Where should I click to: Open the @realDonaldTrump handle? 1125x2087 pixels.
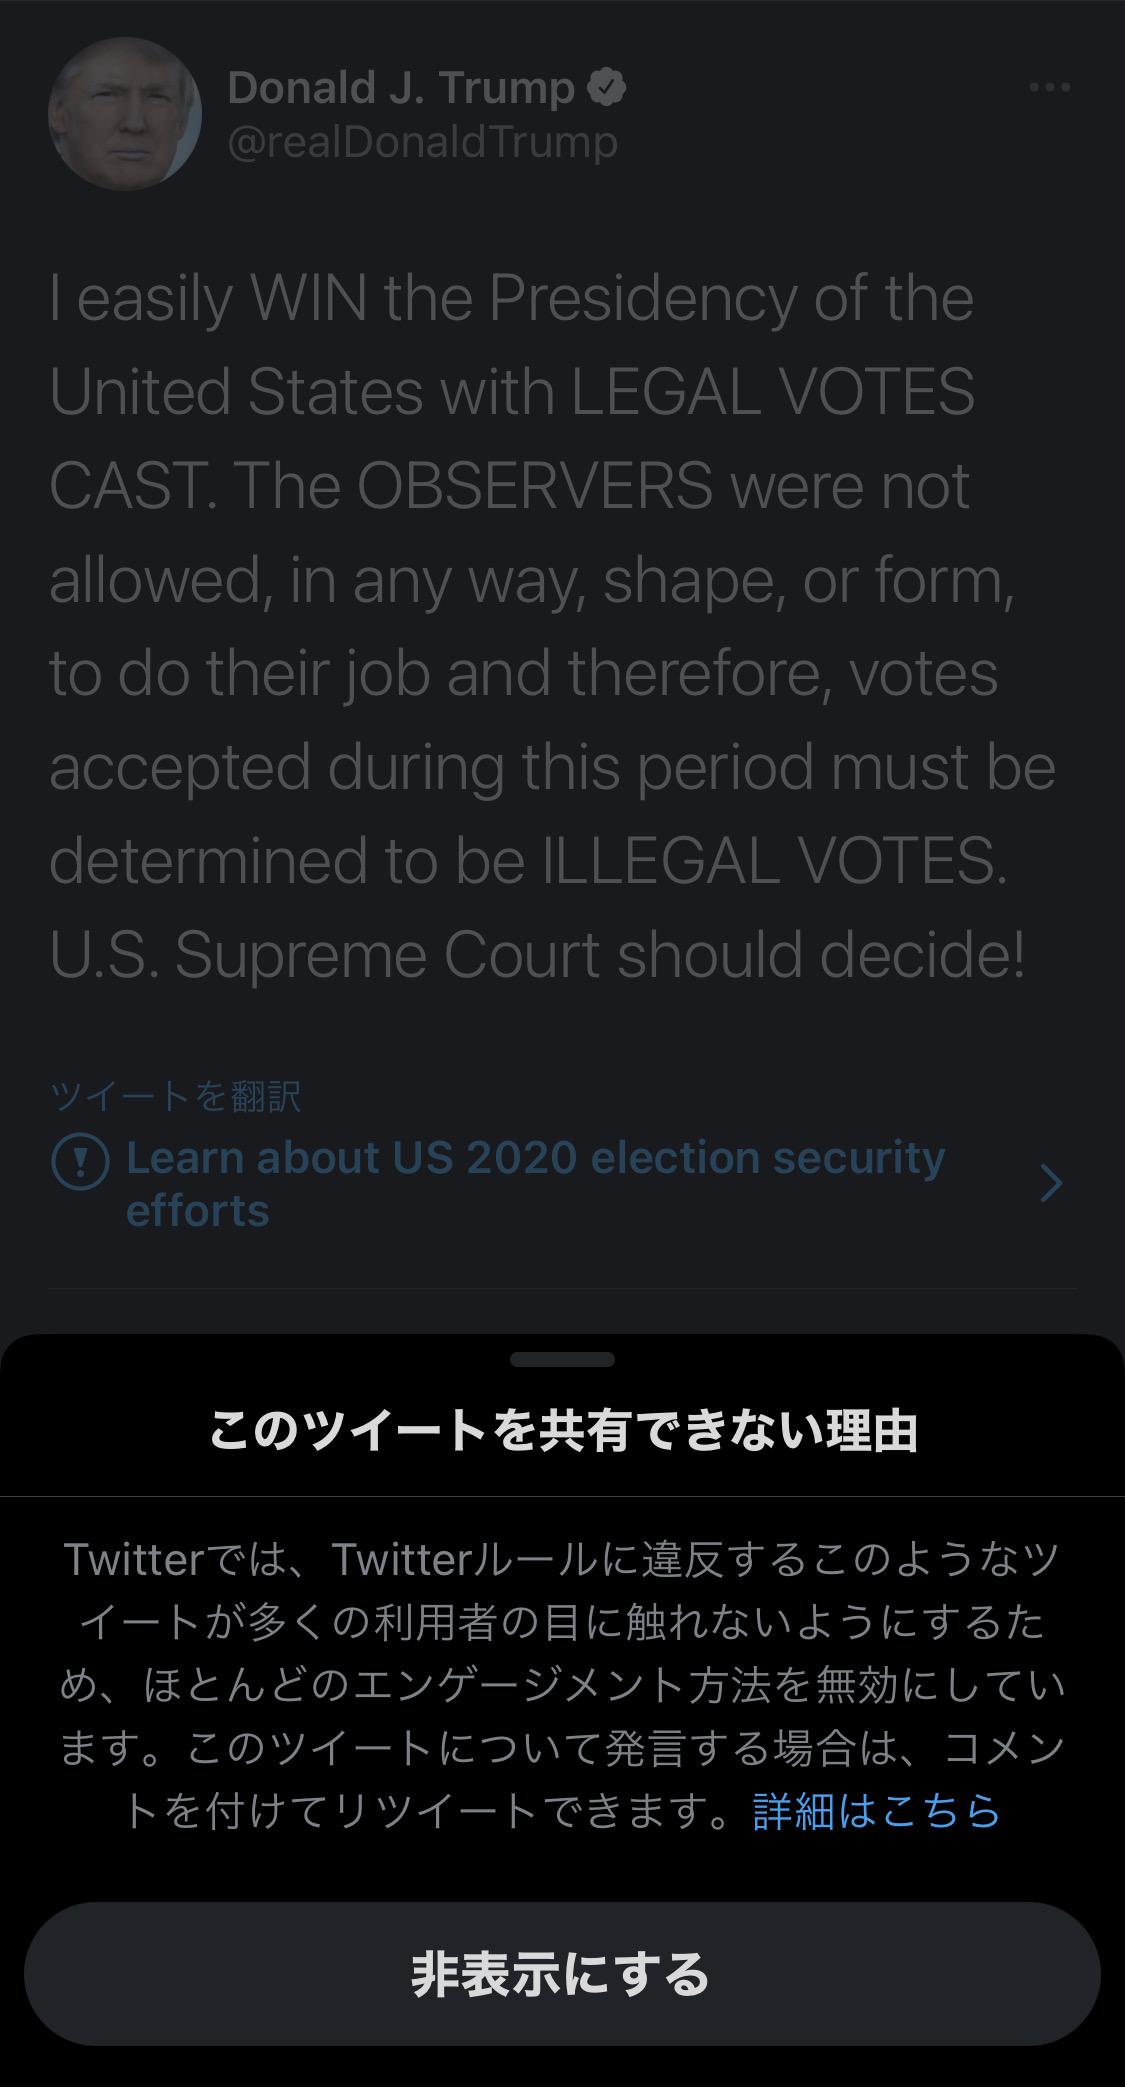(423, 142)
